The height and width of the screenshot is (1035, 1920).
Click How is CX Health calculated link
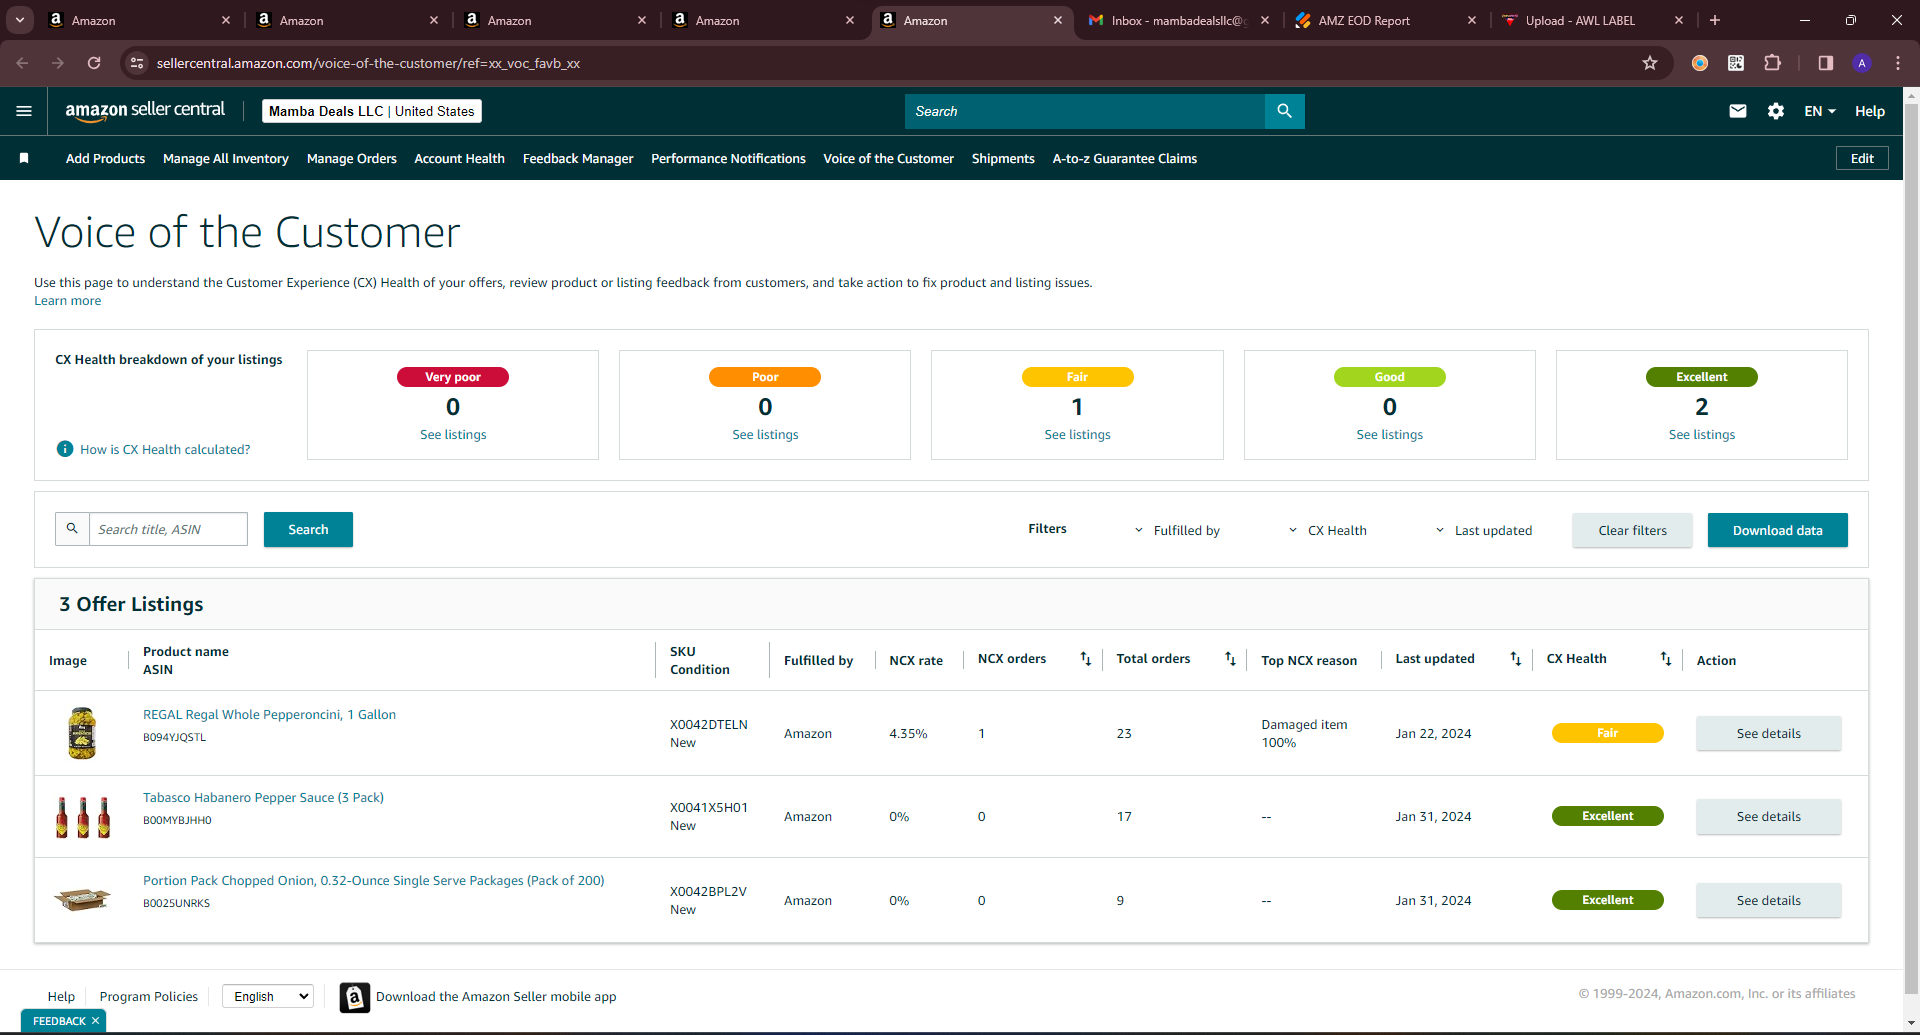[165, 450]
